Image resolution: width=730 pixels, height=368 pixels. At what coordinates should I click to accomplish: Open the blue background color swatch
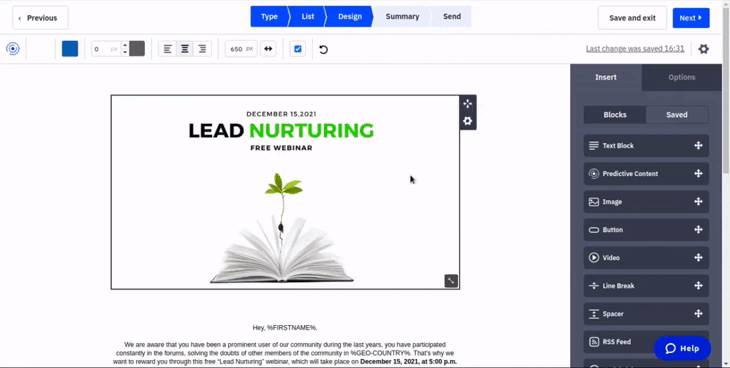pyautogui.click(x=70, y=48)
